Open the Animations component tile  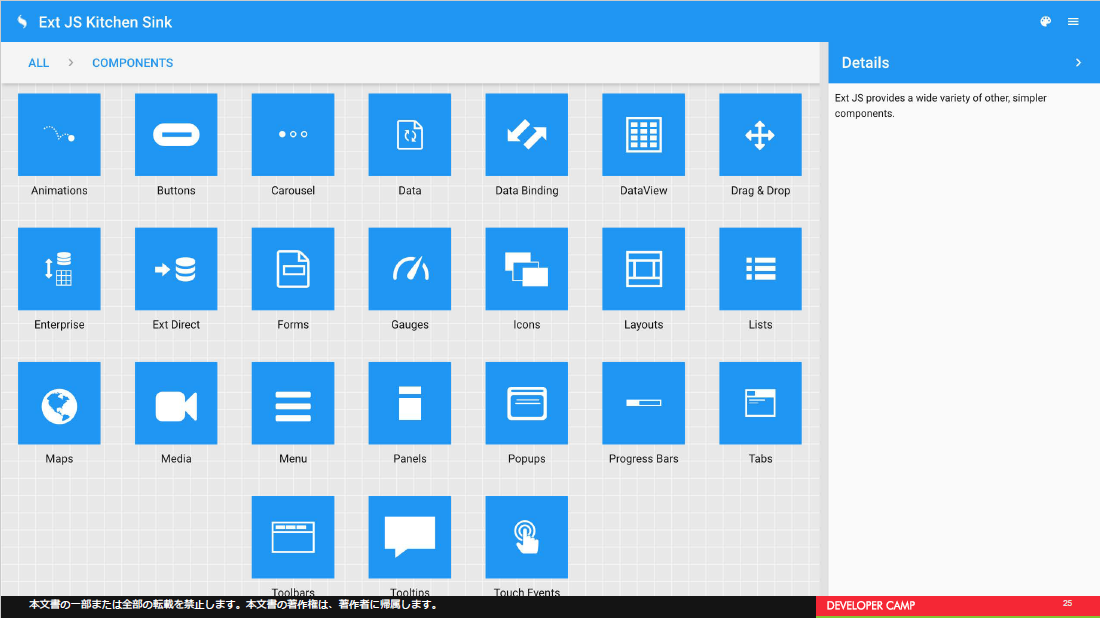coord(59,135)
